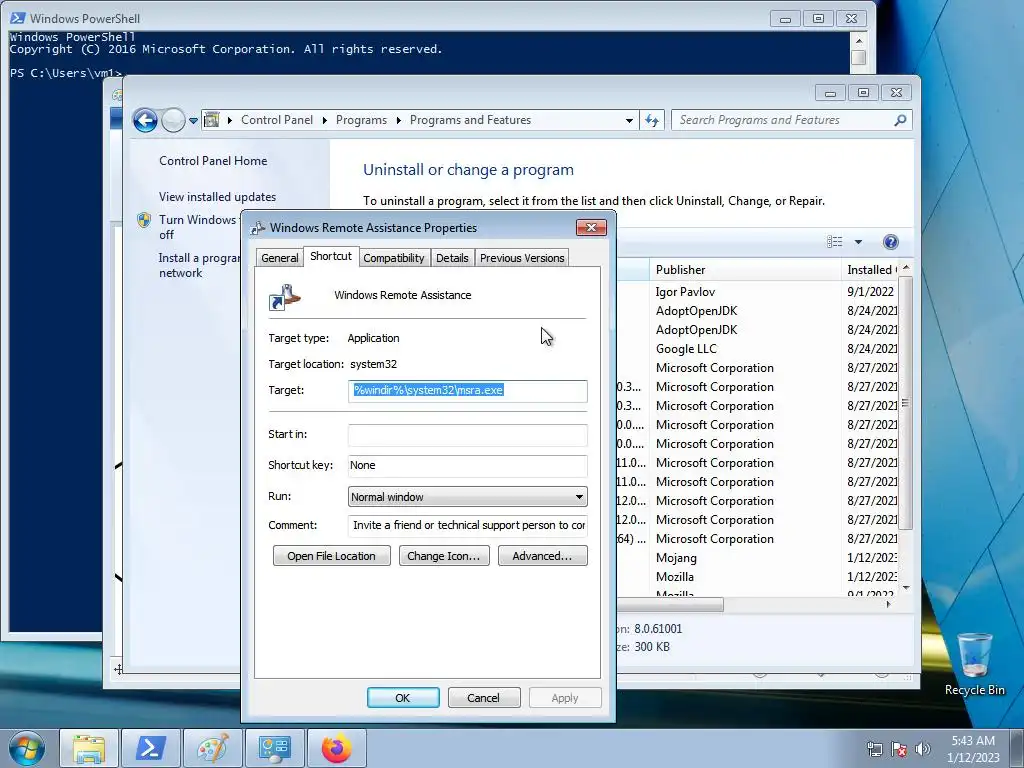The height and width of the screenshot is (768, 1024).
Task: Open Control Panel Home link
Action: coord(213,161)
